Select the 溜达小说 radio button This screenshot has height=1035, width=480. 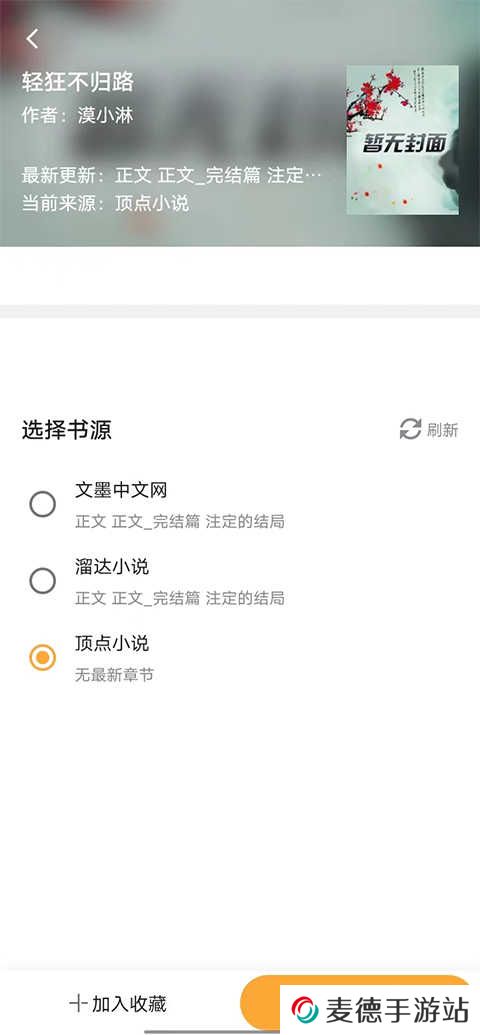[x=43, y=581]
